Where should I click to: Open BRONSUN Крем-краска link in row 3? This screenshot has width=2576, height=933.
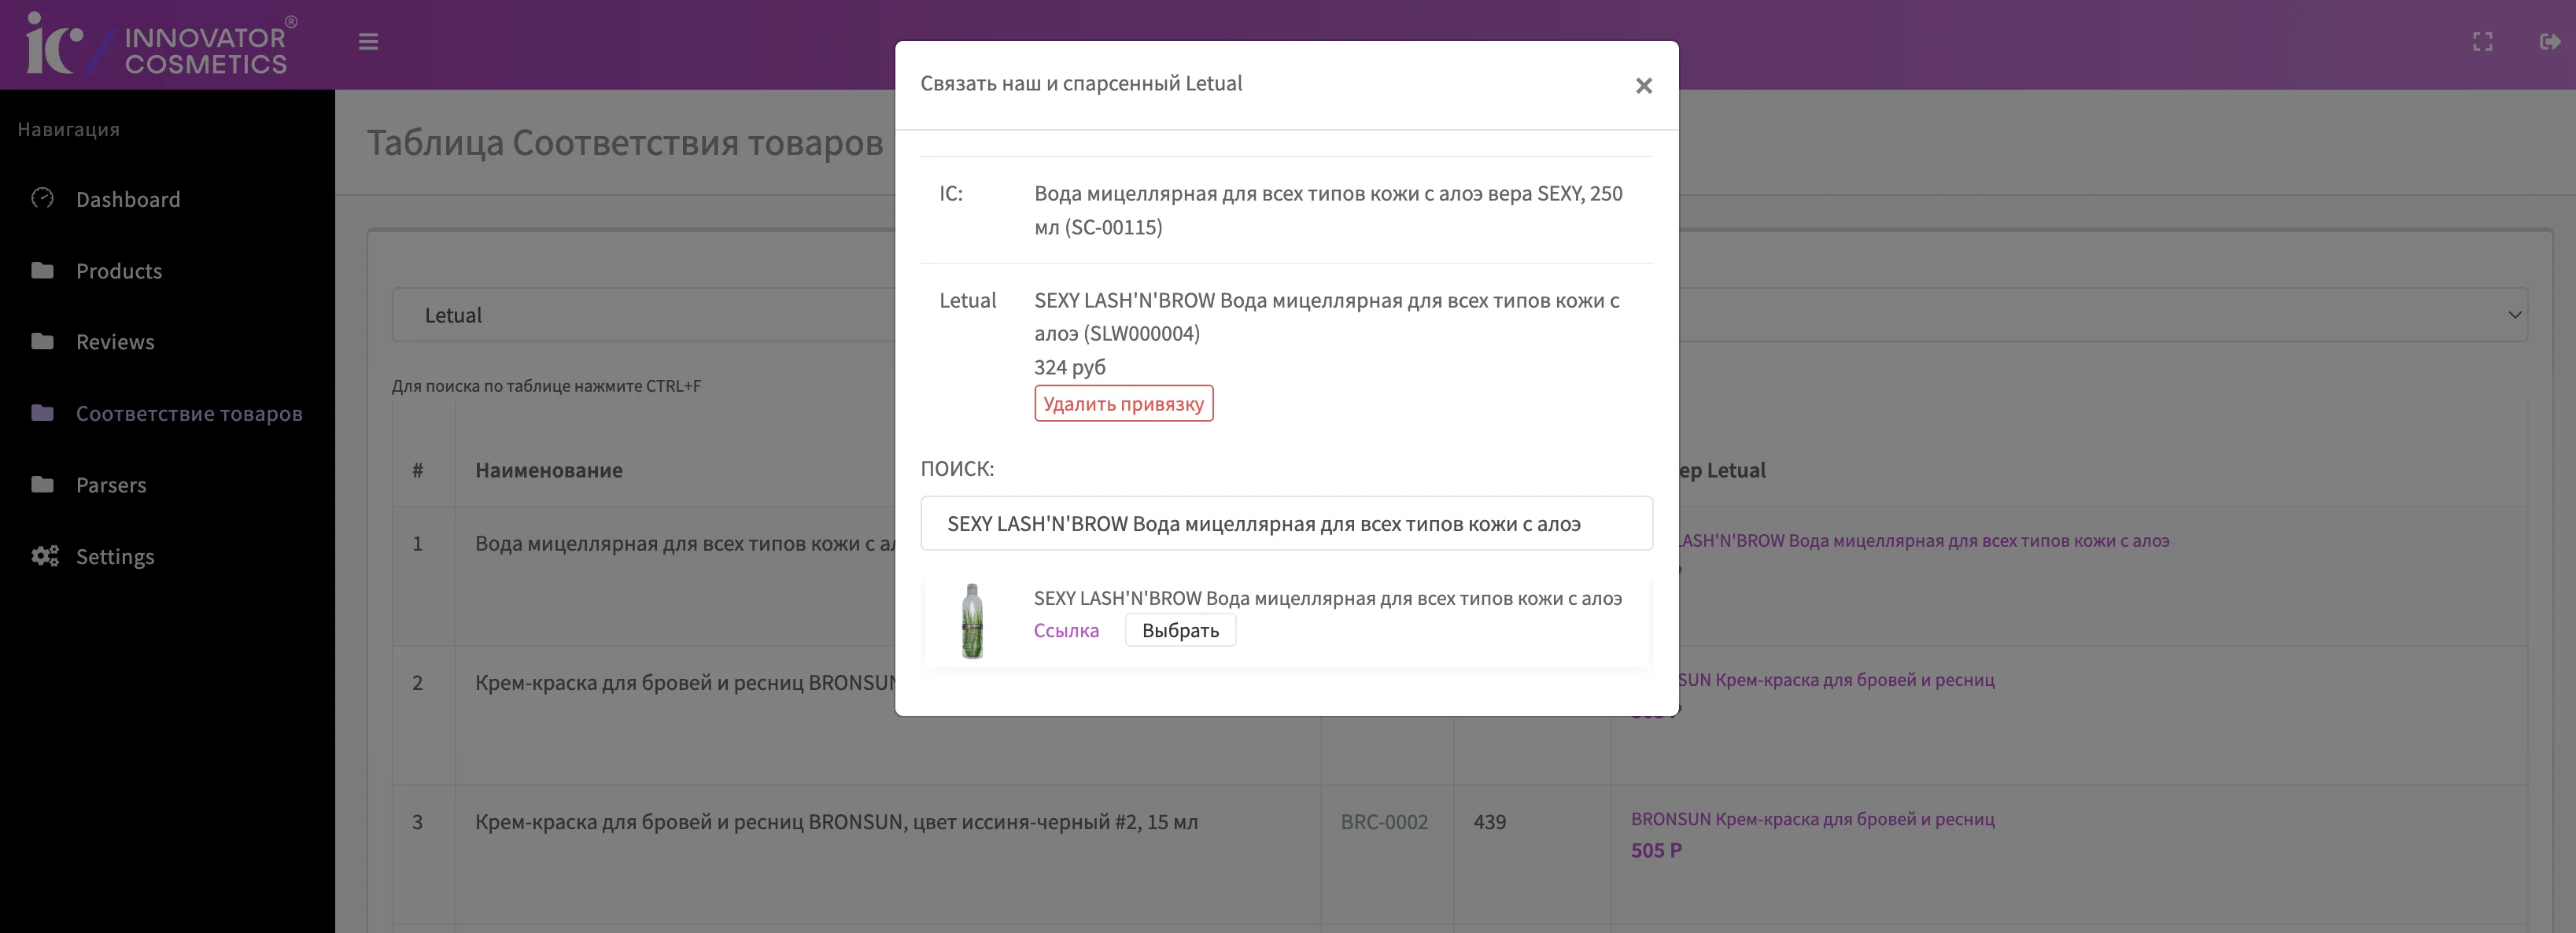point(1811,819)
